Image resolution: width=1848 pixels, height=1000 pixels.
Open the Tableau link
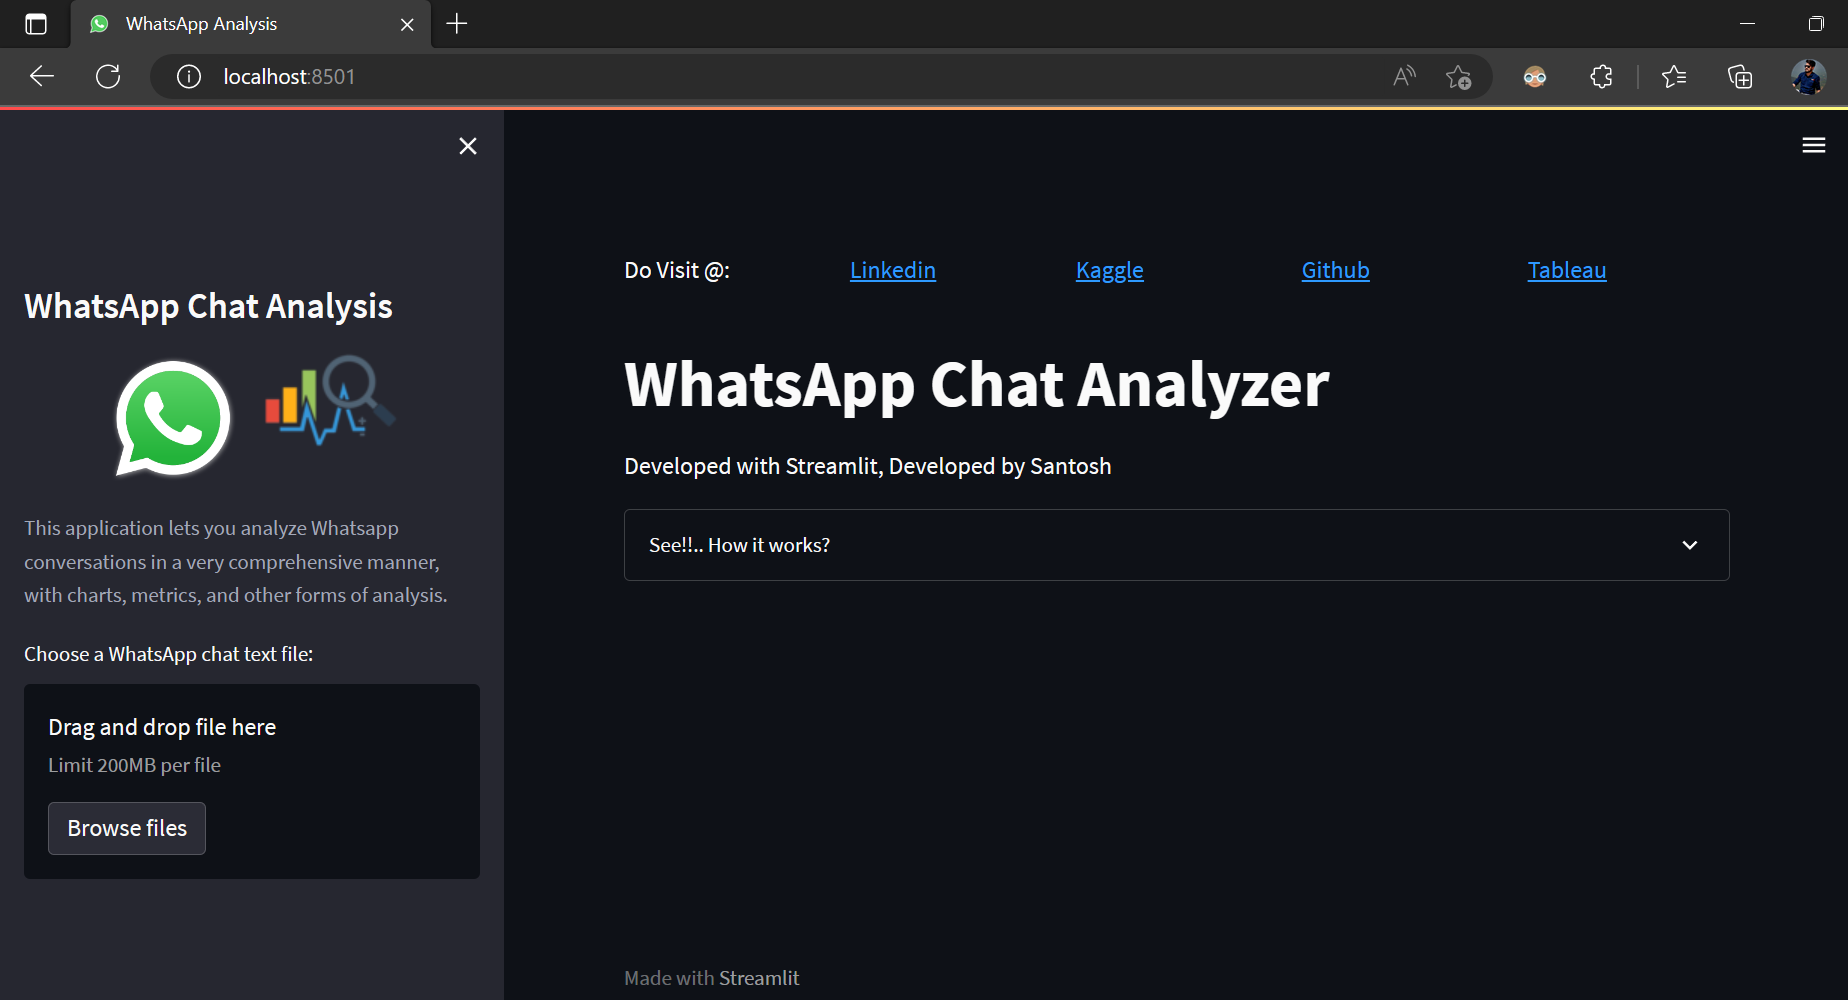pos(1567,270)
